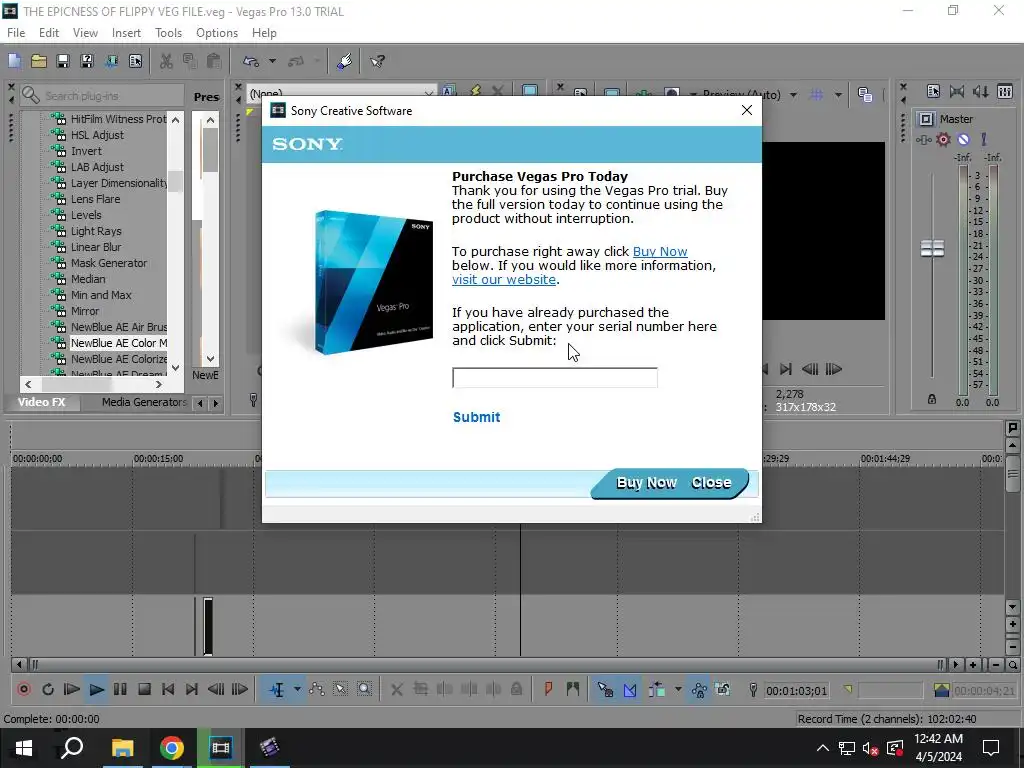Select the Mask Generator plug-in
1024x768 pixels.
coord(109,263)
